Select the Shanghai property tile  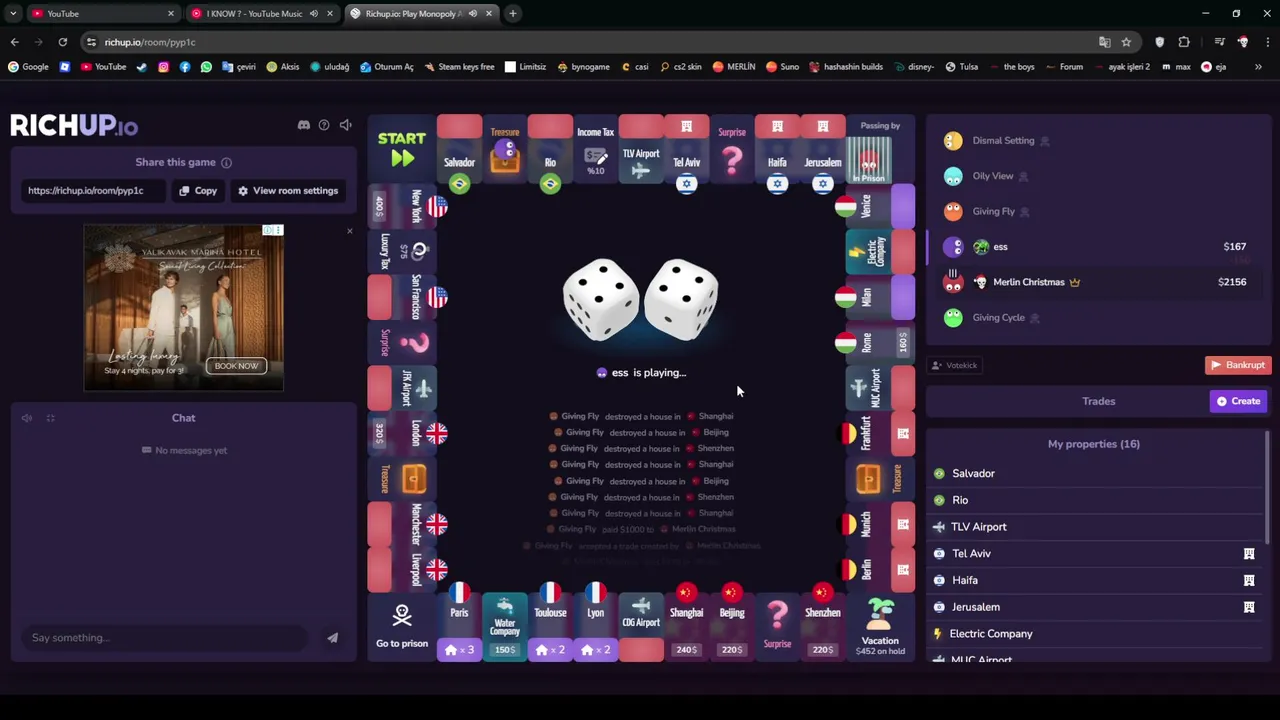(x=687, y=627)
